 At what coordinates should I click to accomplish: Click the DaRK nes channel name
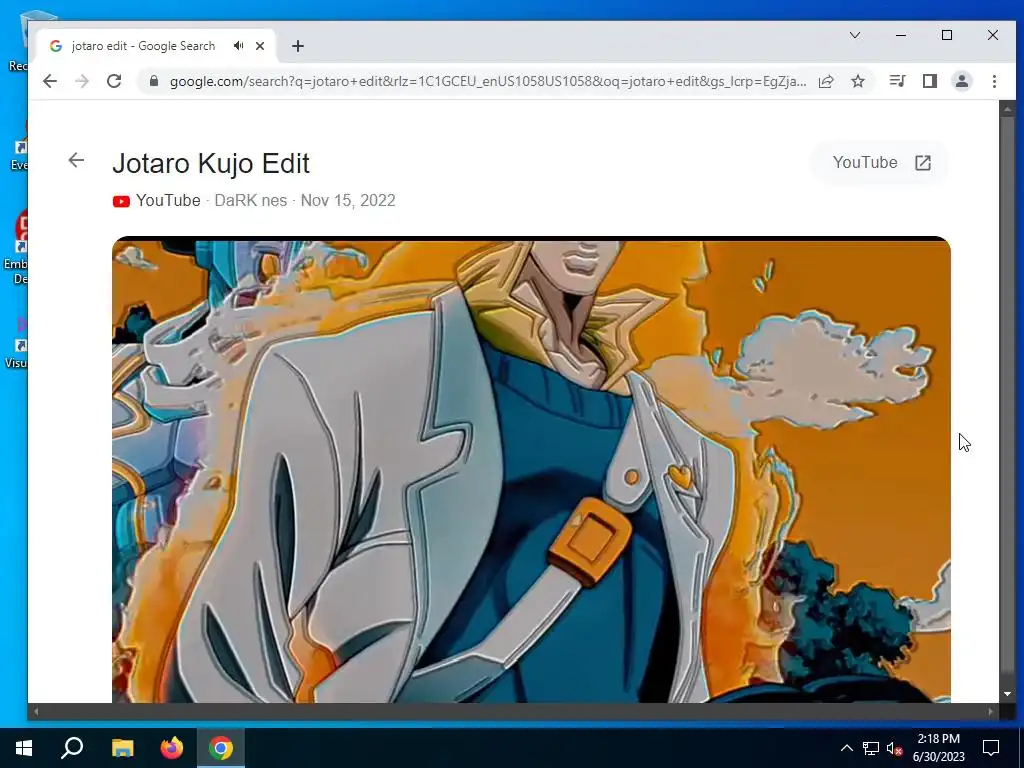(251, 200)
